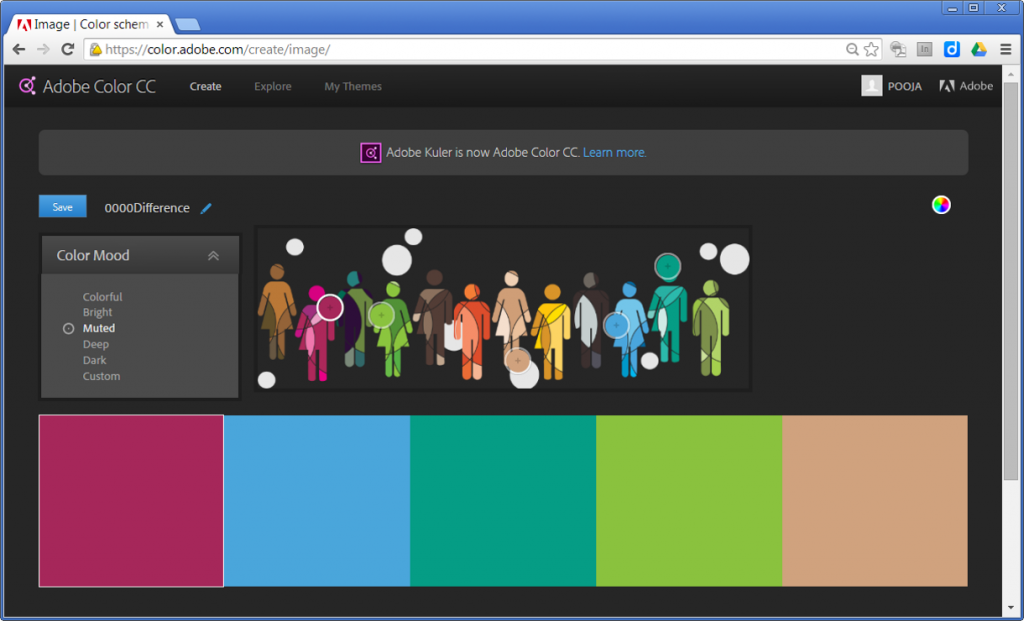Choose the Dark color mood option
Image resolution: width=1024 pixels, height=621 pixels.
(x=94, y=360)
